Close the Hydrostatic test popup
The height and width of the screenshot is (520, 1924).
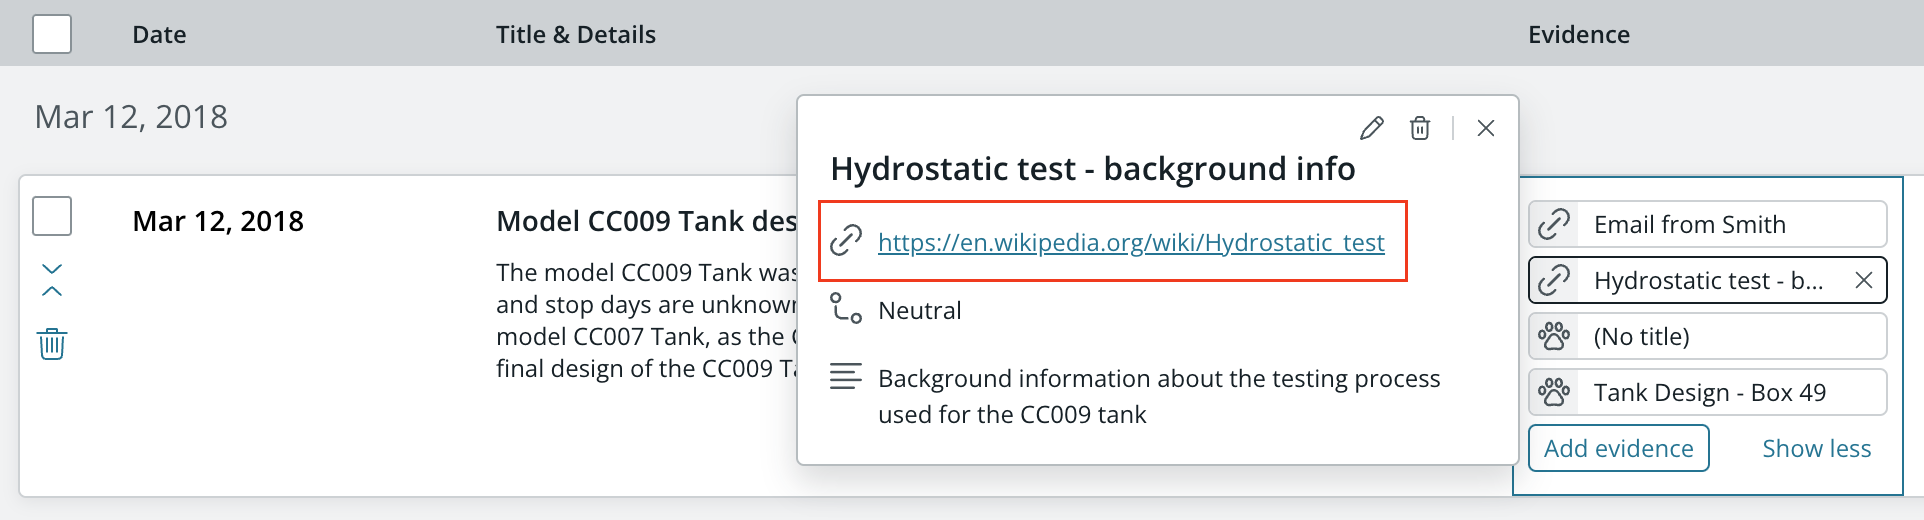click(1486, 128)
